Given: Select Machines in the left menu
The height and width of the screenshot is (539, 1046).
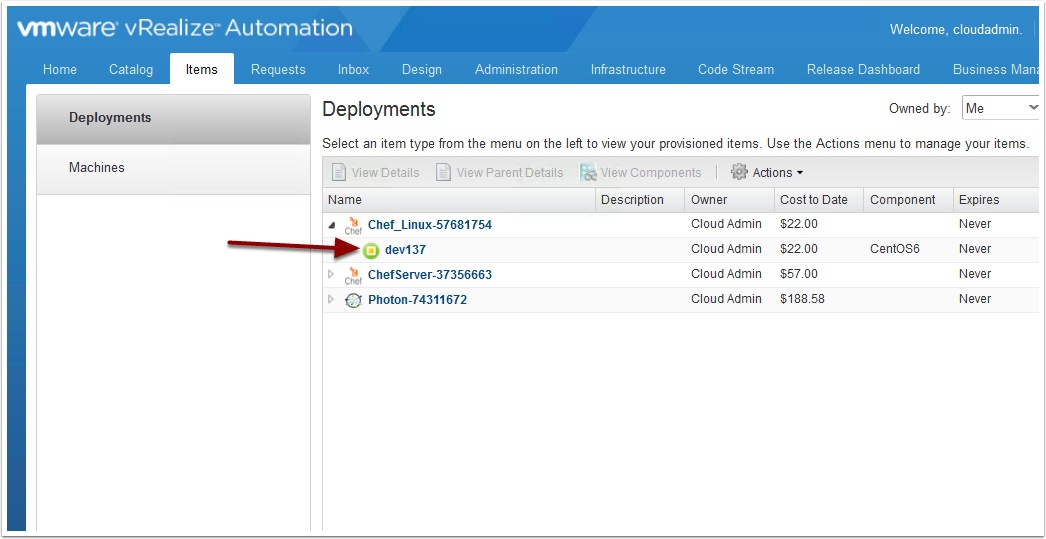Looking at the screenshot, I should pyautogui.click(x=173, y=168).
